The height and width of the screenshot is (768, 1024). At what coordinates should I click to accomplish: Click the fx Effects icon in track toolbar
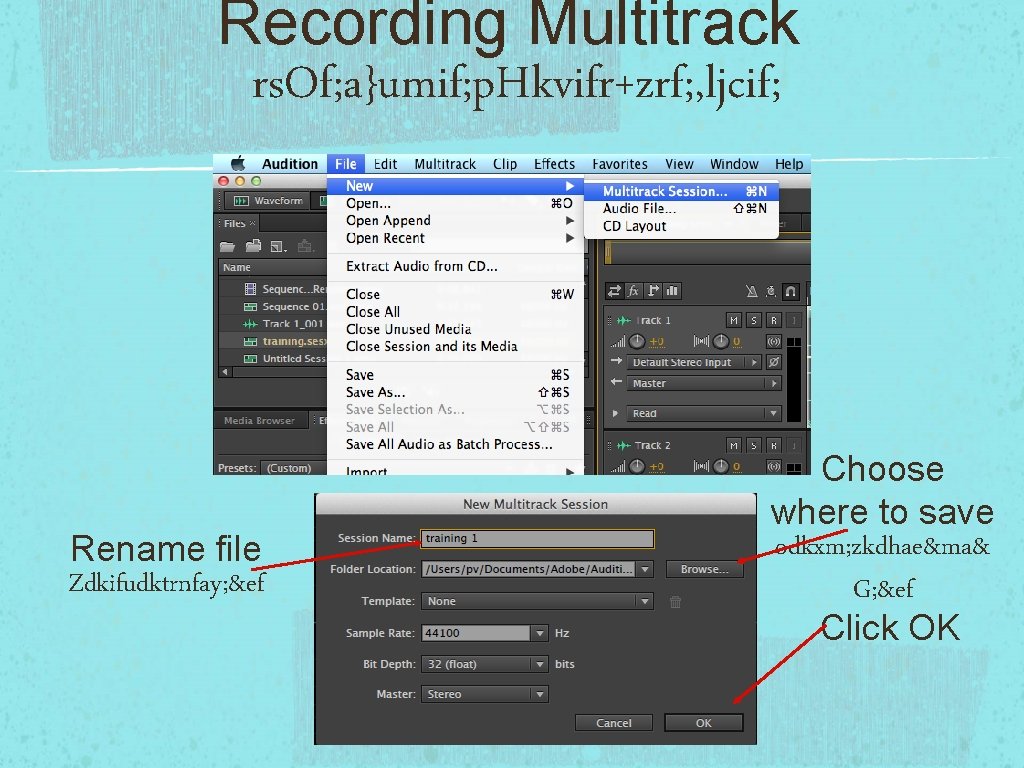[x=633, y=291]
